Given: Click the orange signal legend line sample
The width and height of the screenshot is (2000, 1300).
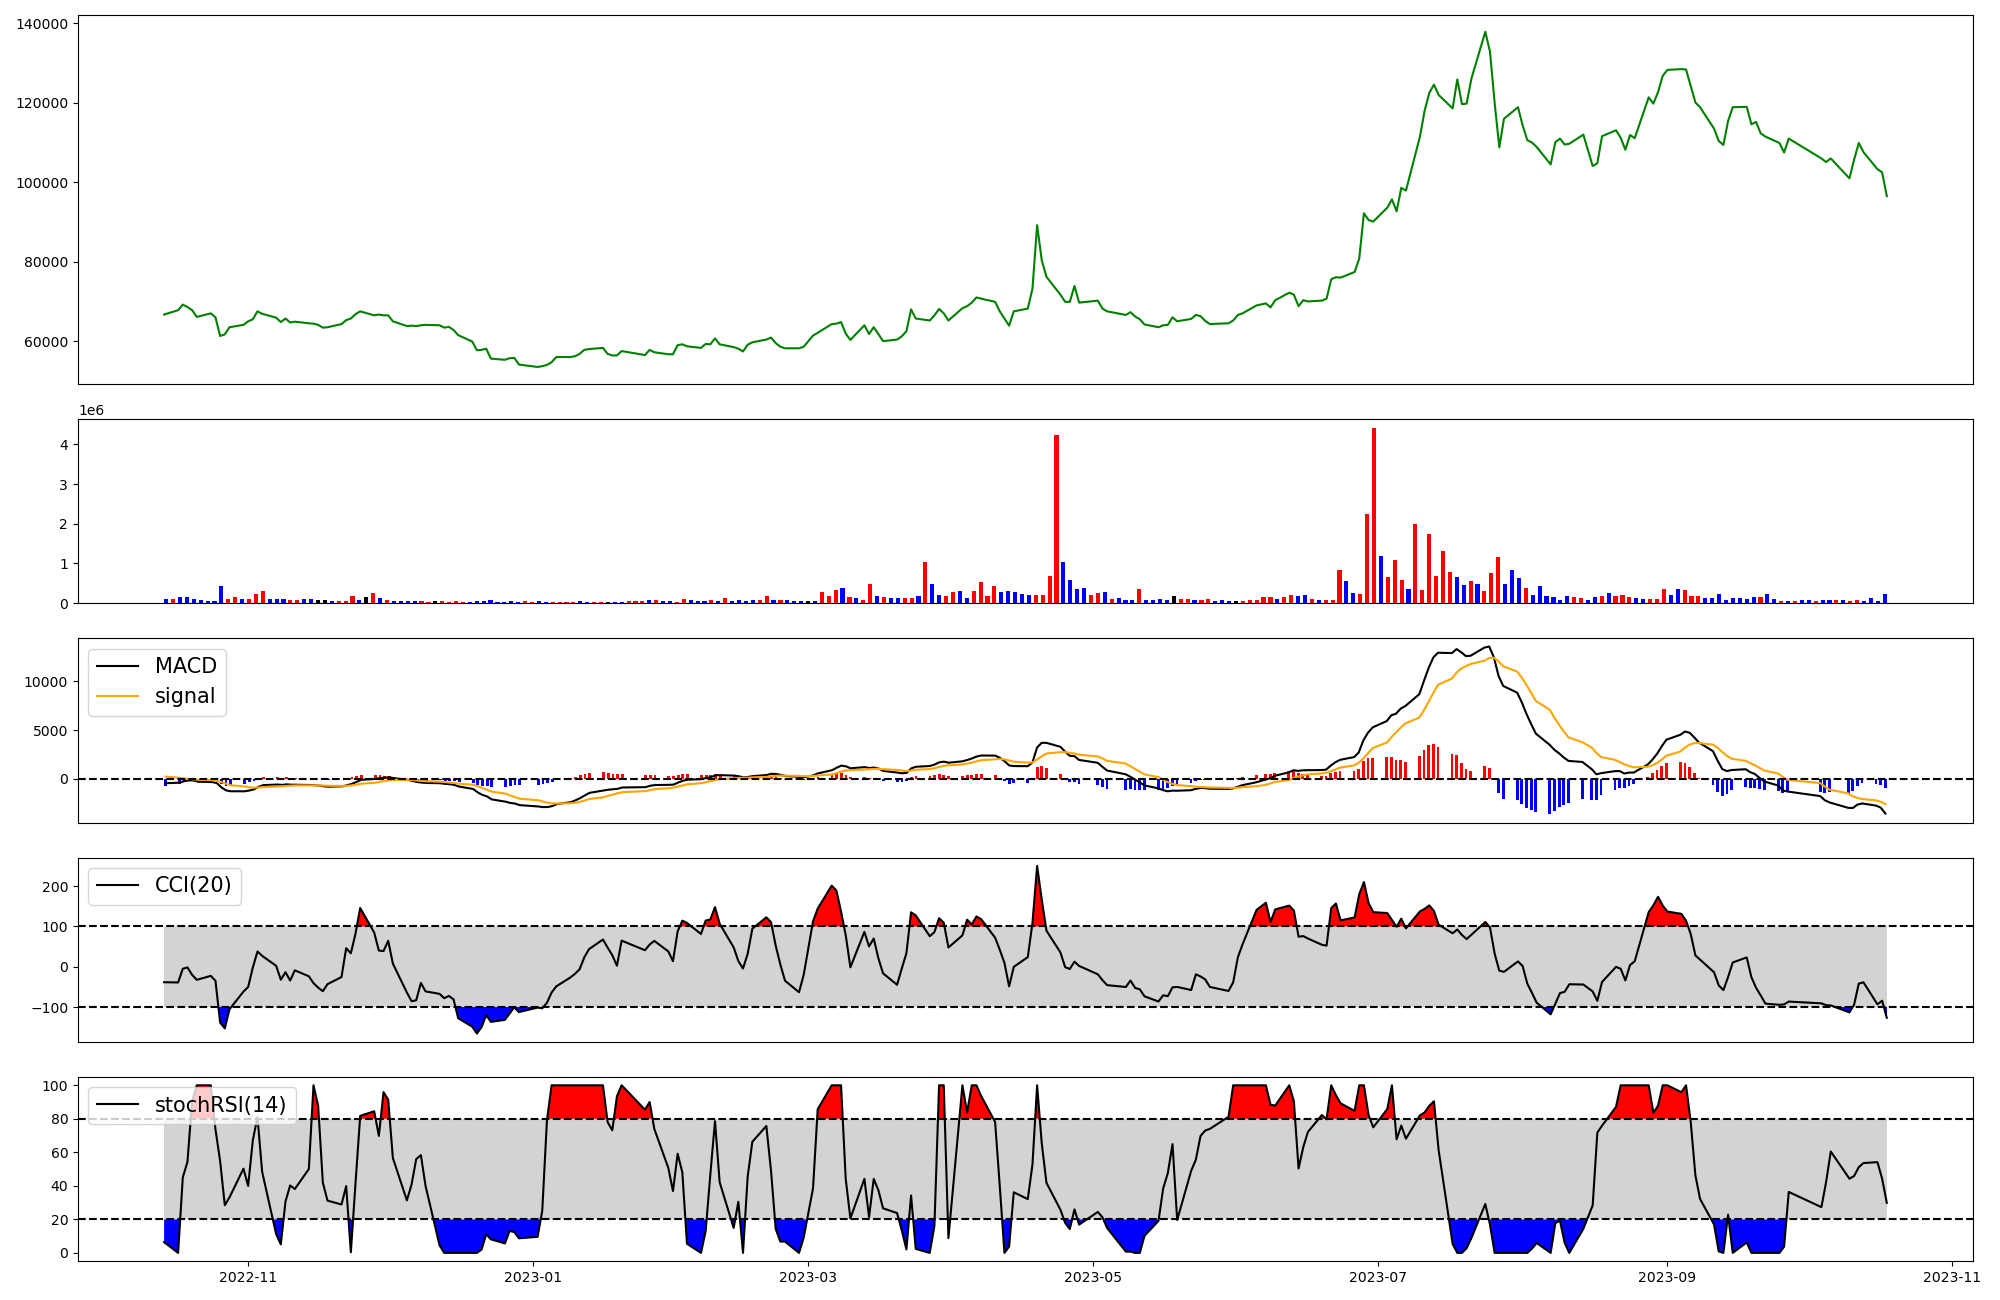Looking at the screenshot, I should [x=117, y=696].
